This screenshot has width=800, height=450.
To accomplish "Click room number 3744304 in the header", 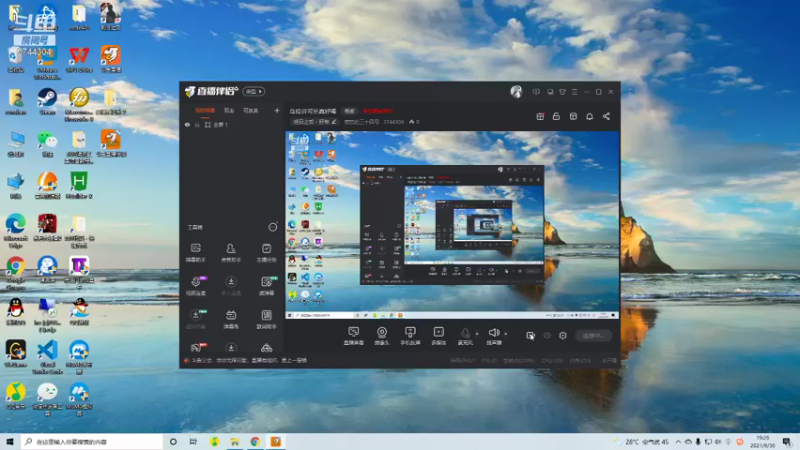I will [x=393, y=122].
